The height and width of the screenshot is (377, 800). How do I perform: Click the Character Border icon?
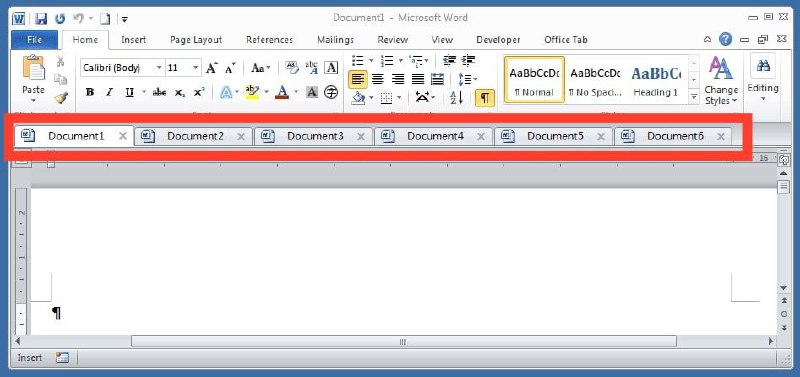[331, 67]
